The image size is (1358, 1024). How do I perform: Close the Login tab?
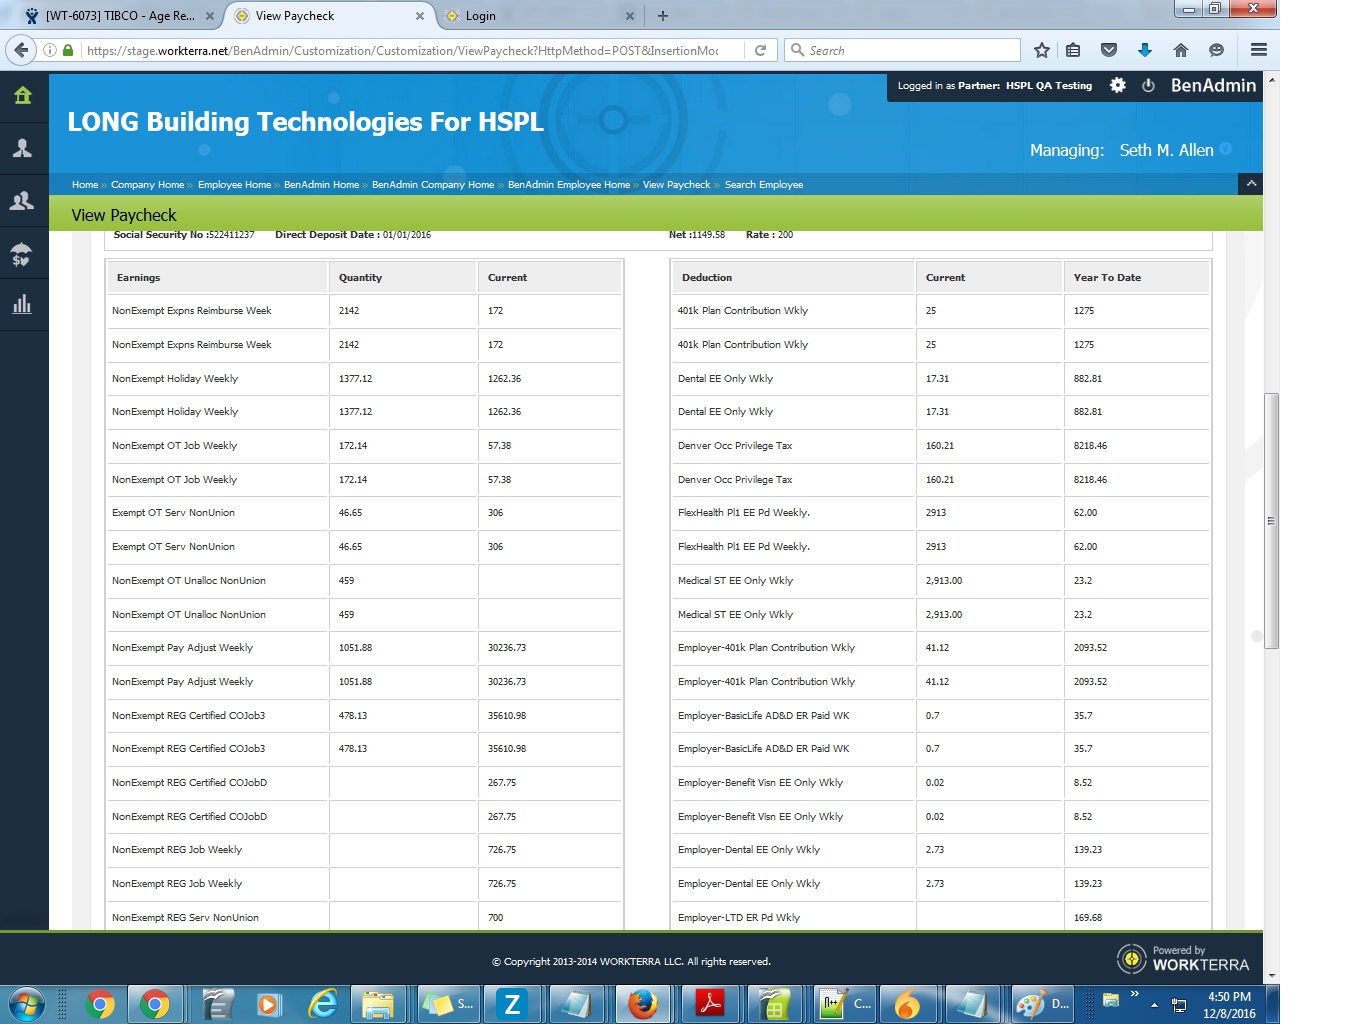[629, 16]
